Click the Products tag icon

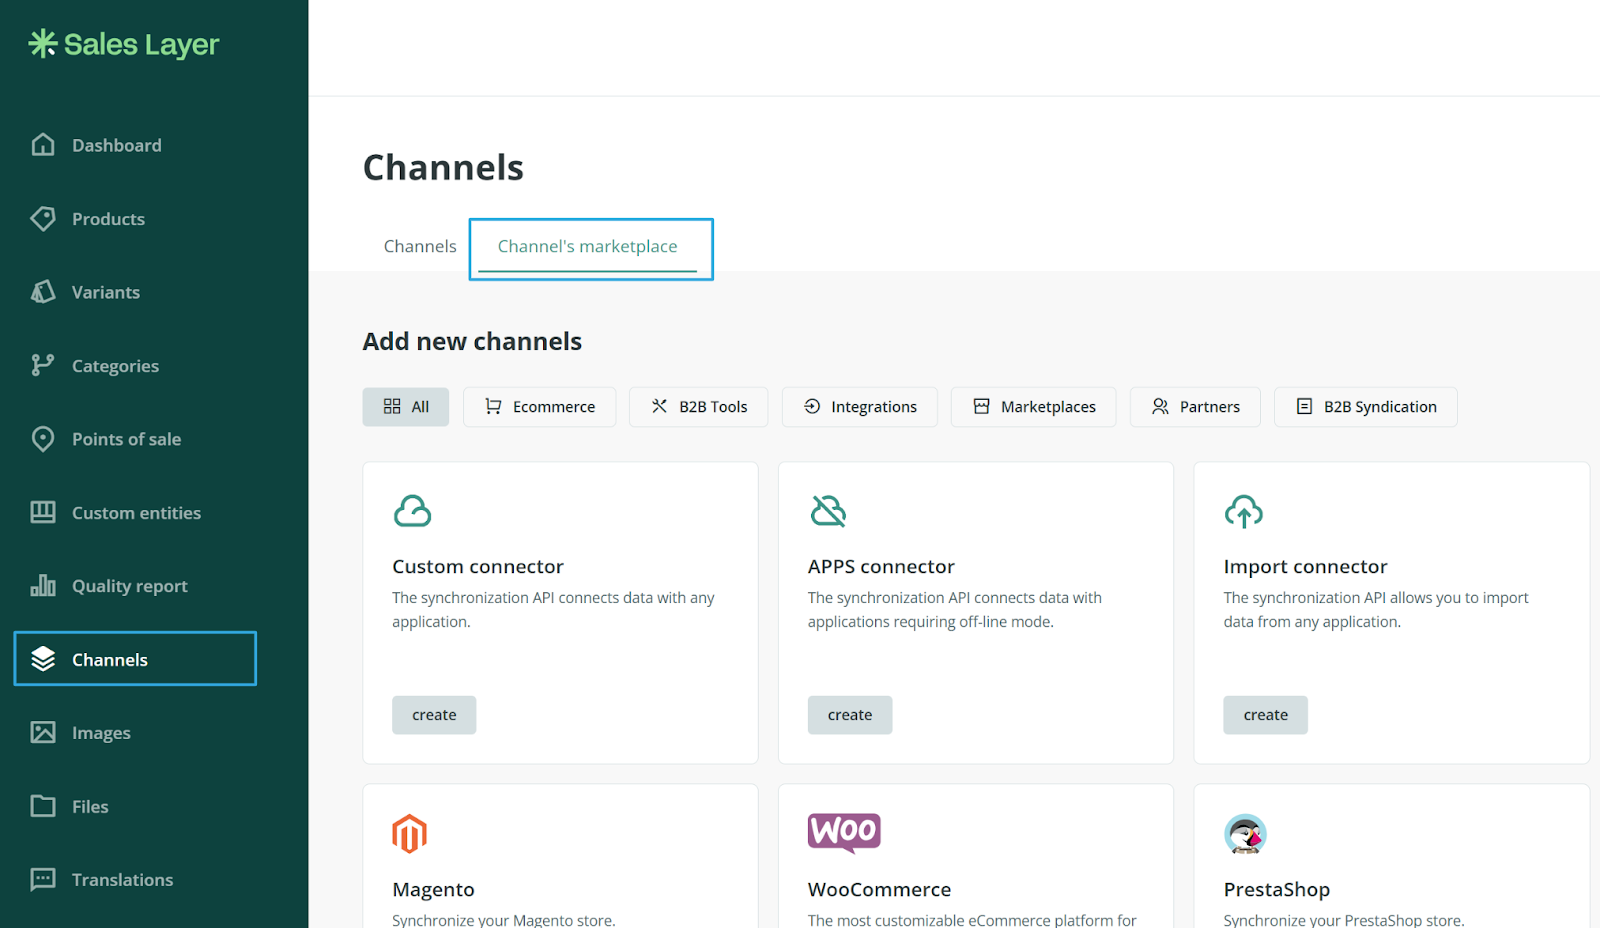coord(43,219)
